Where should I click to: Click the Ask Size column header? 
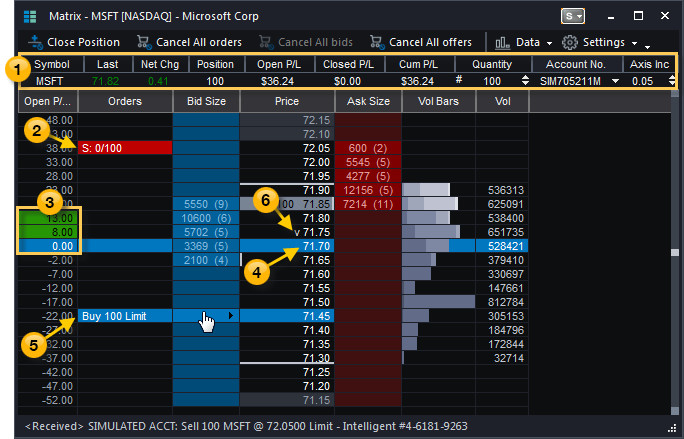[368, 101]
